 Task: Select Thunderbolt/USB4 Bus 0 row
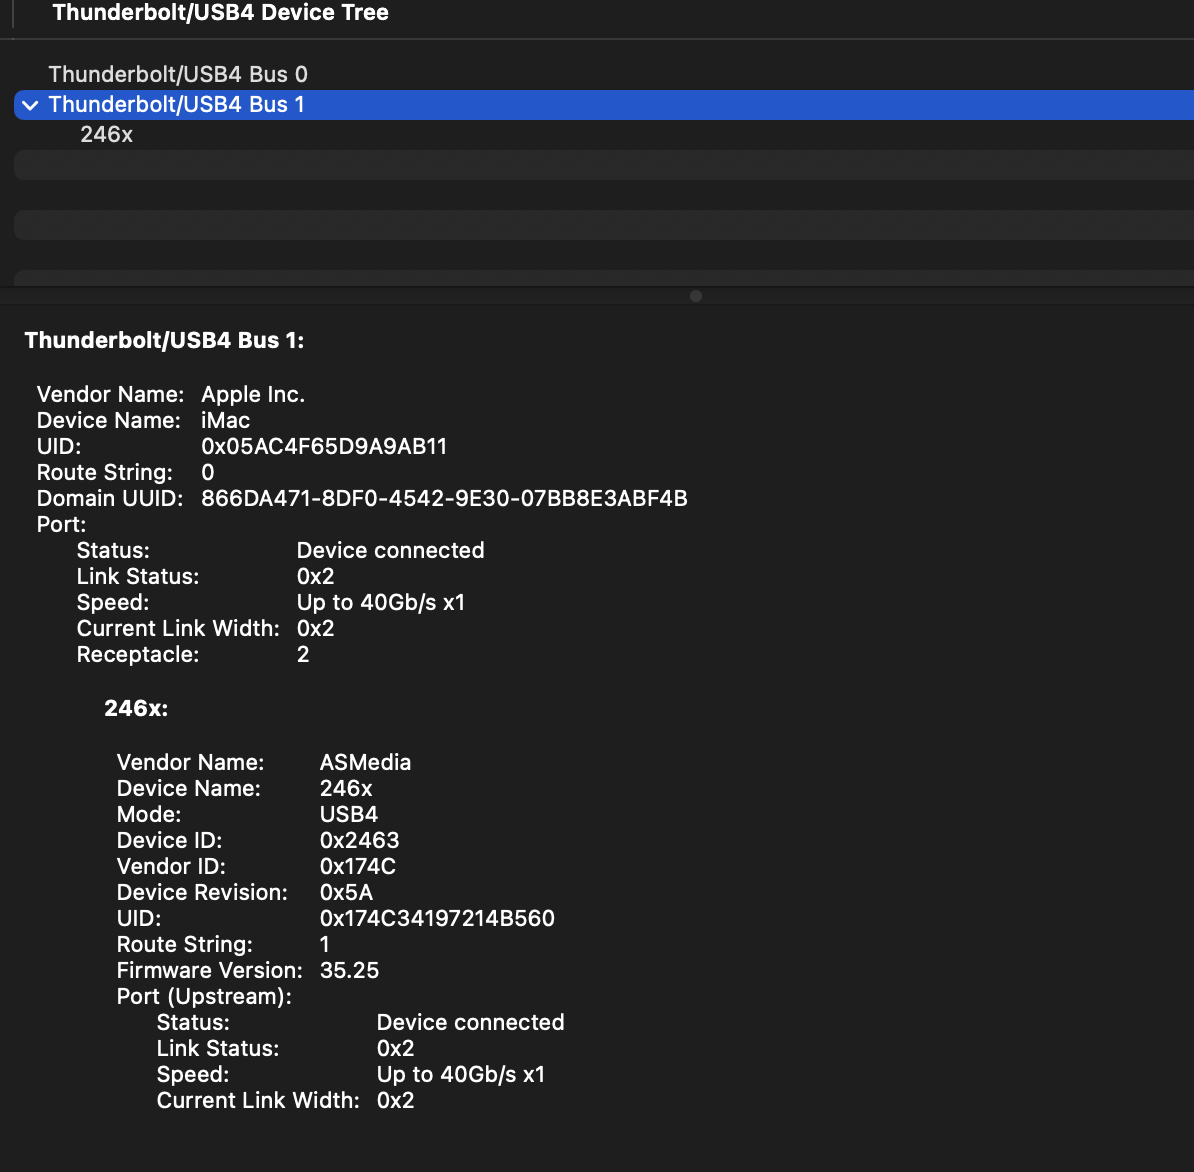point(604,75)
